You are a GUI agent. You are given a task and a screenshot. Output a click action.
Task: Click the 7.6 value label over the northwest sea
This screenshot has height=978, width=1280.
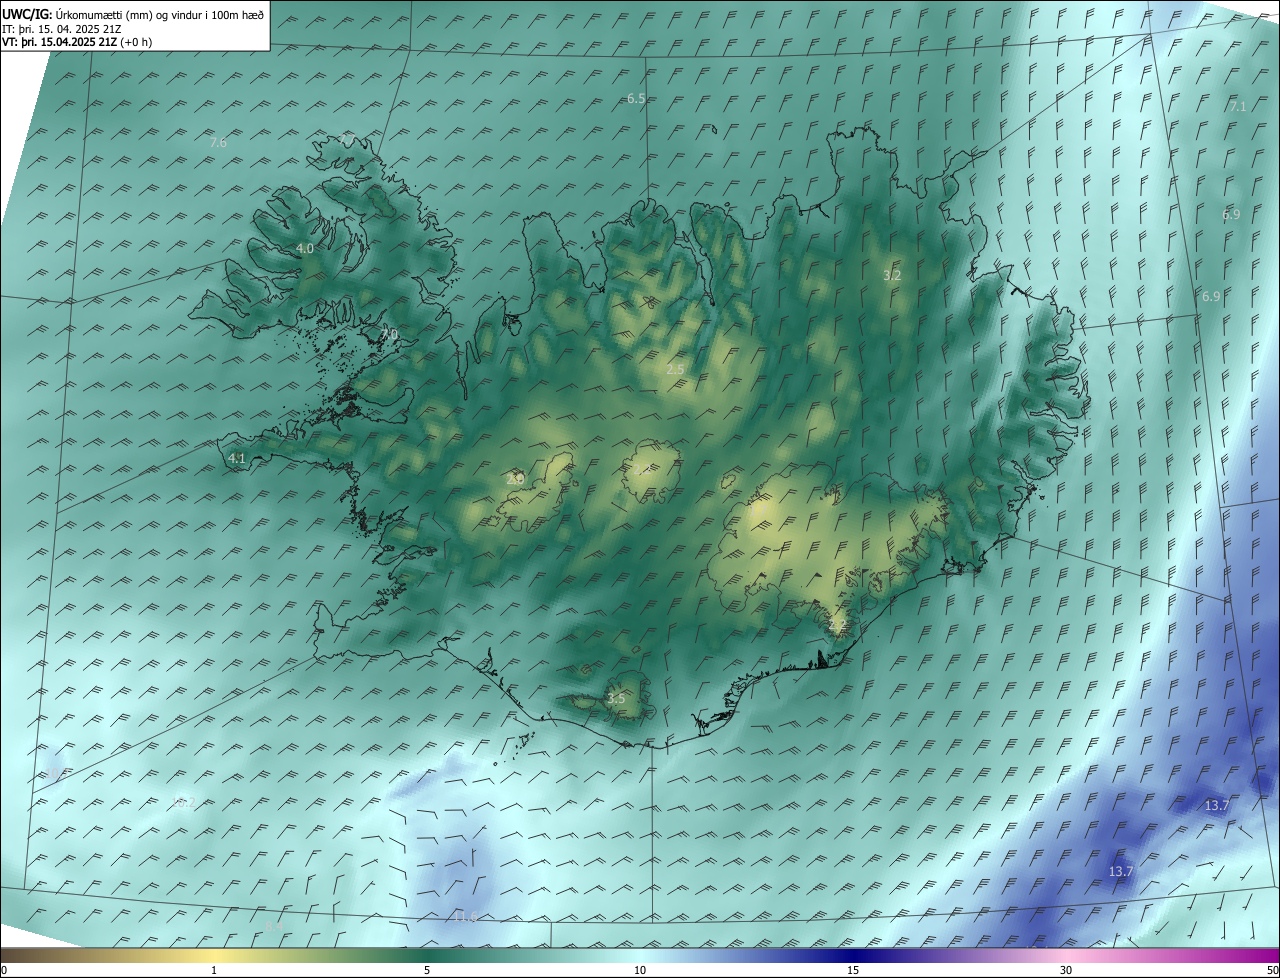coord(218,143)
